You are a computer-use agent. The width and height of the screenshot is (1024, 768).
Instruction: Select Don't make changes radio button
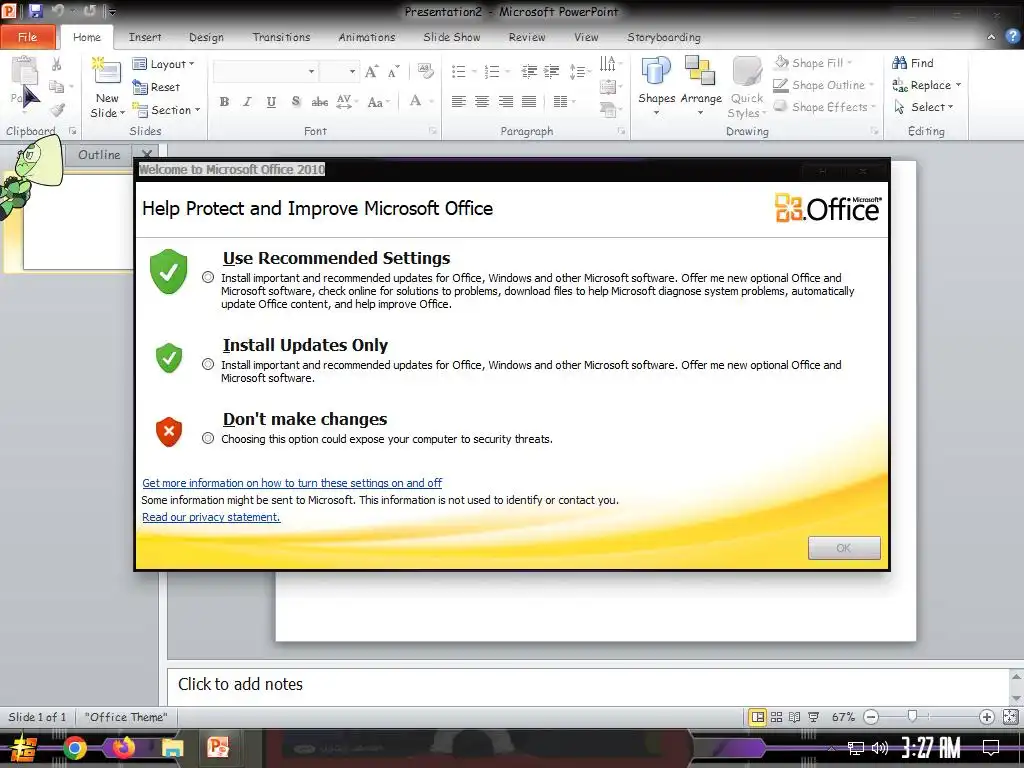pyautogui.click(x=208, y=438)
